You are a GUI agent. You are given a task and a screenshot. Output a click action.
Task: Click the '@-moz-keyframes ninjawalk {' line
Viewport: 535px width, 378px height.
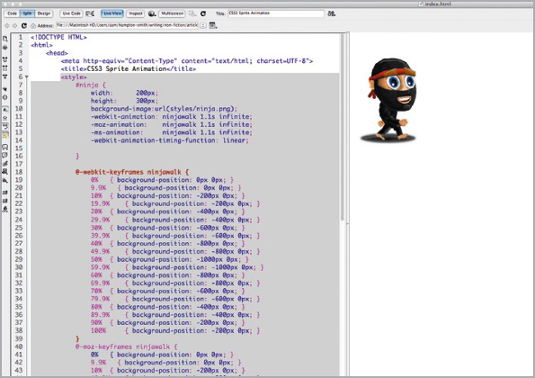pyautogui.click(x=126, y=347)
